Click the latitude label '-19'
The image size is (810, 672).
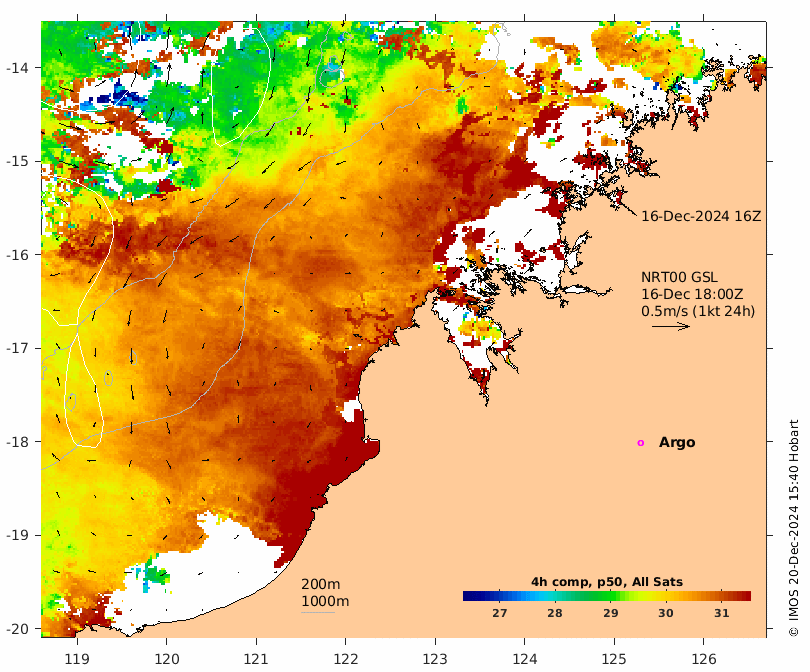tap(17, 535)
